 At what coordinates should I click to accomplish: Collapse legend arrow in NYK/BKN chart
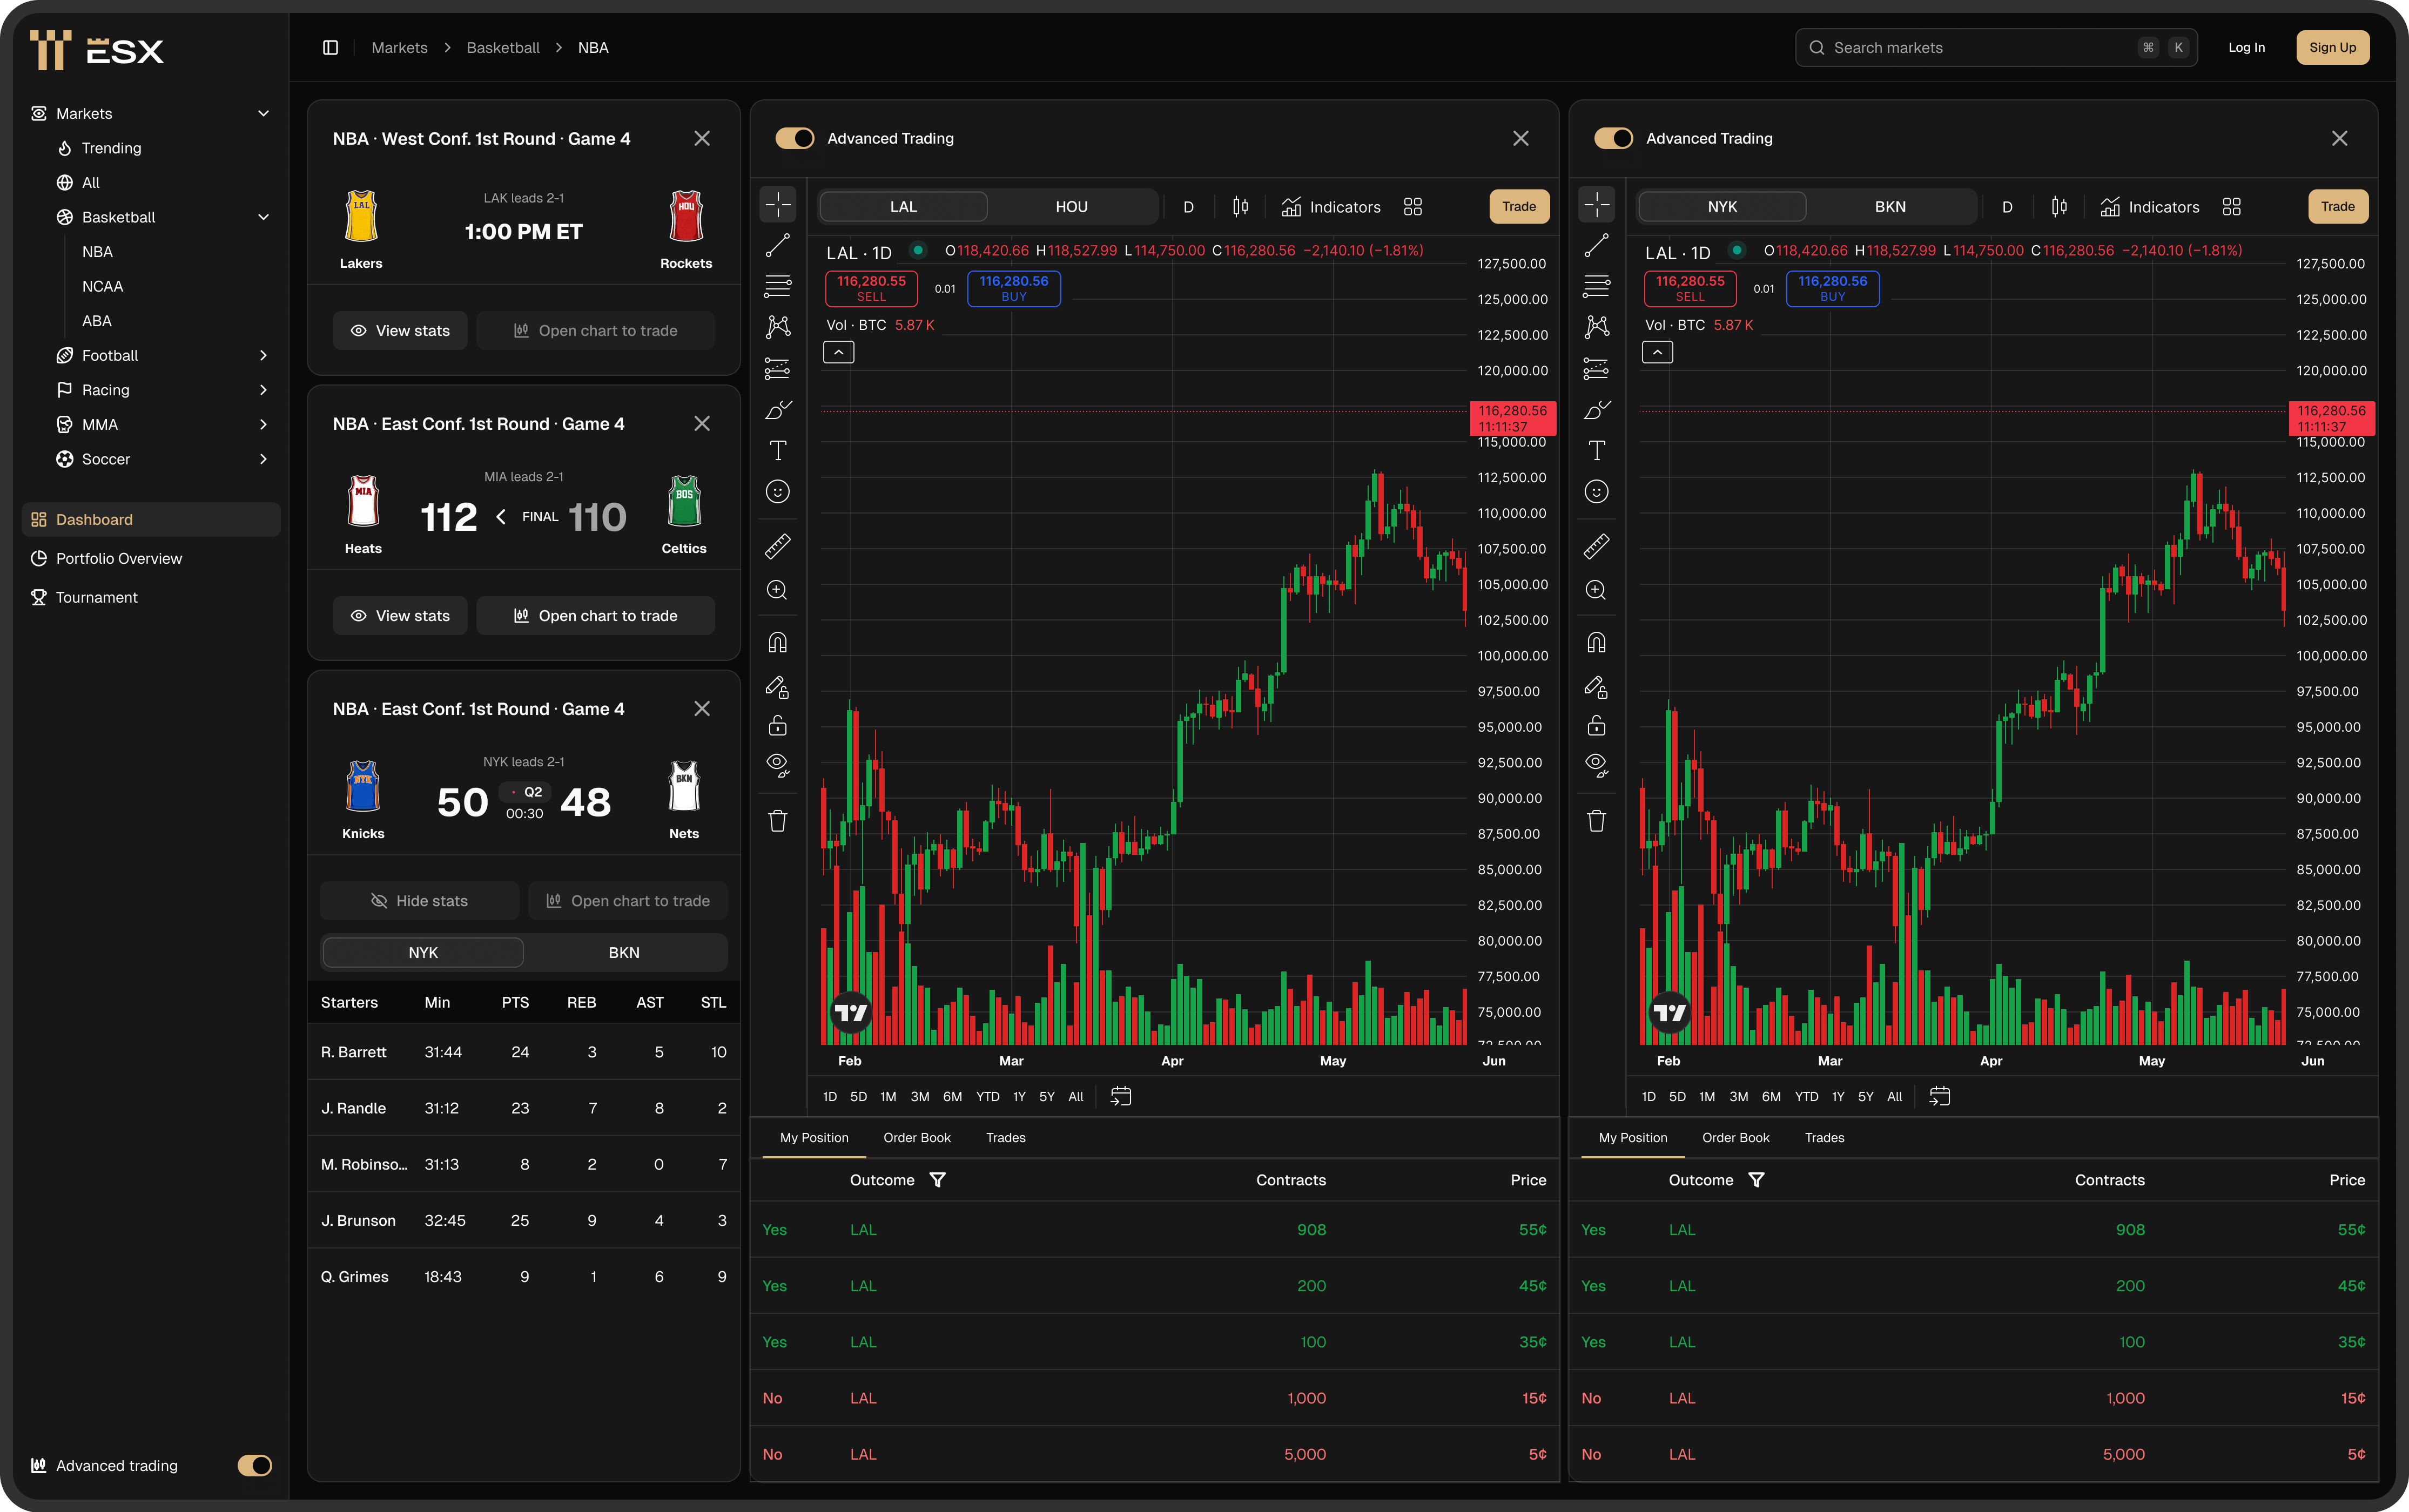click(x=1657, y=352)
